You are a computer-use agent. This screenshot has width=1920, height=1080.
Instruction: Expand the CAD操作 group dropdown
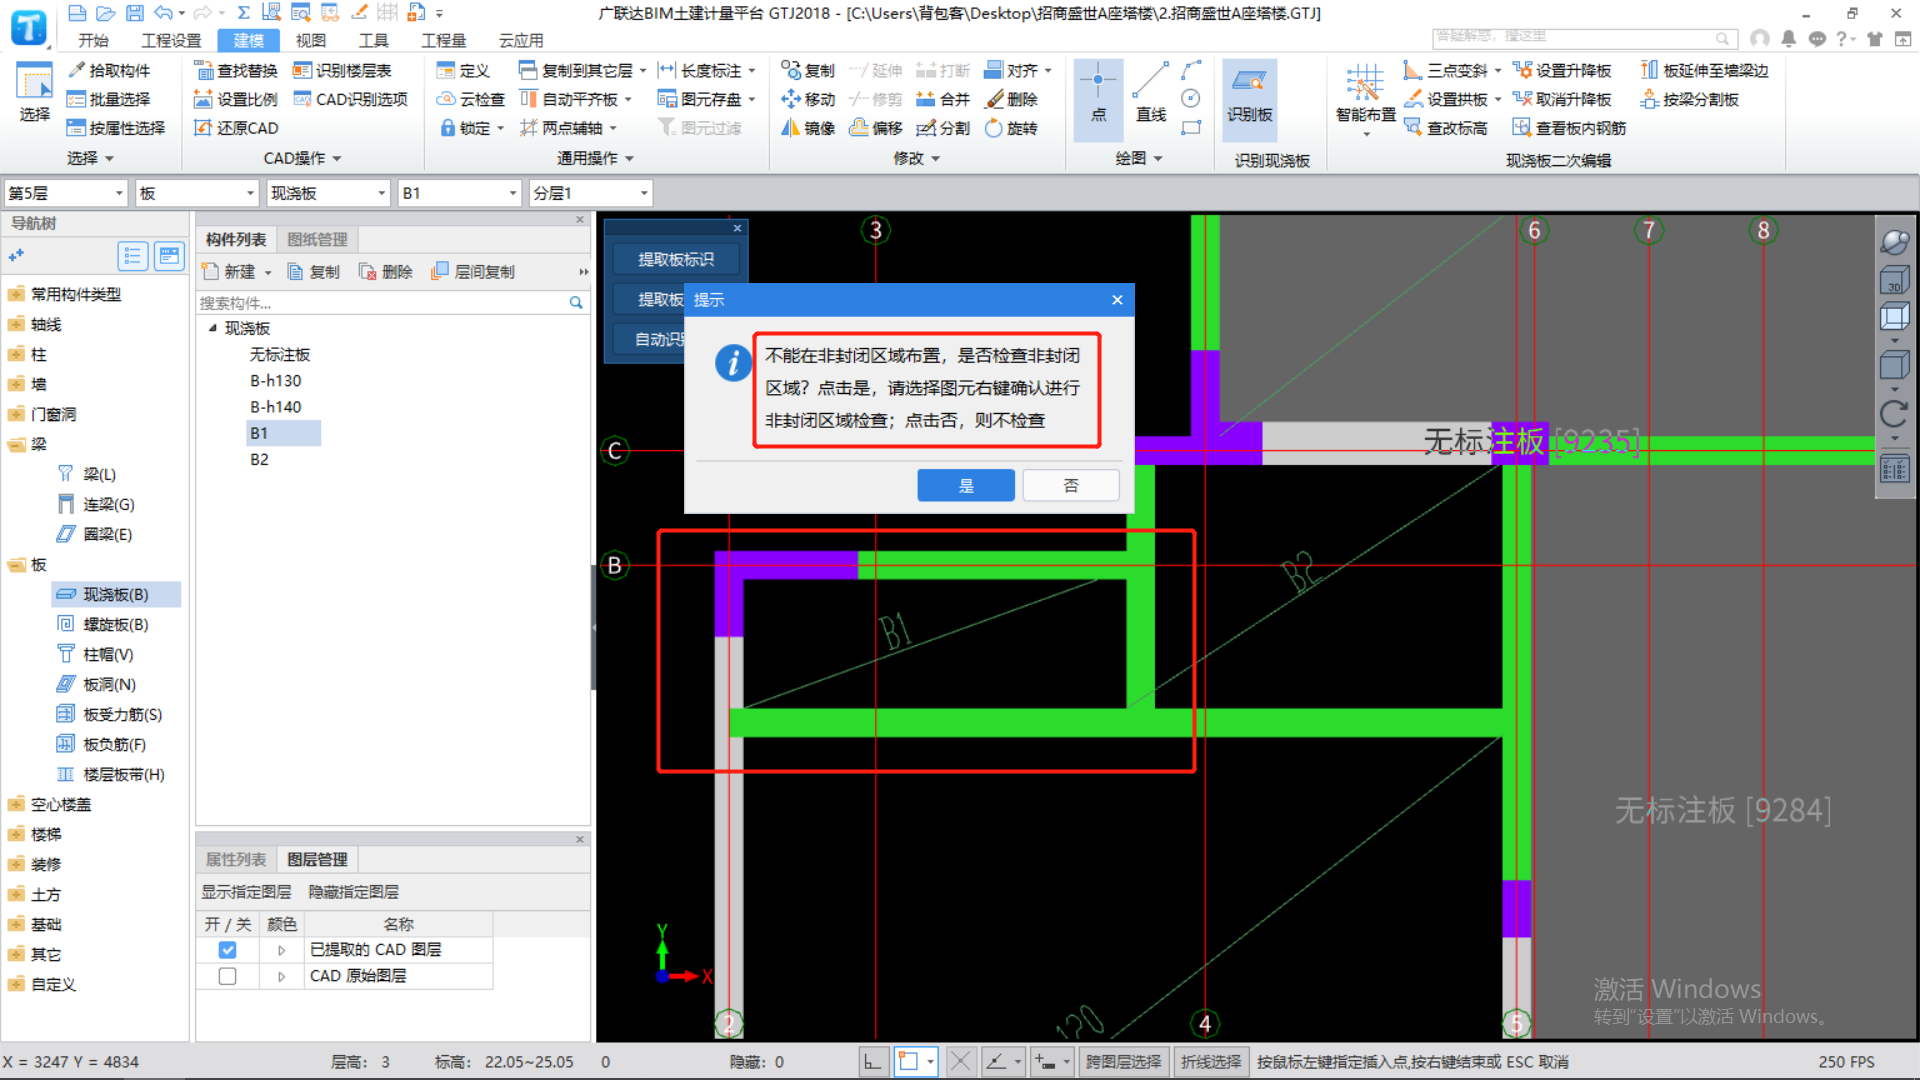point(302,158)
